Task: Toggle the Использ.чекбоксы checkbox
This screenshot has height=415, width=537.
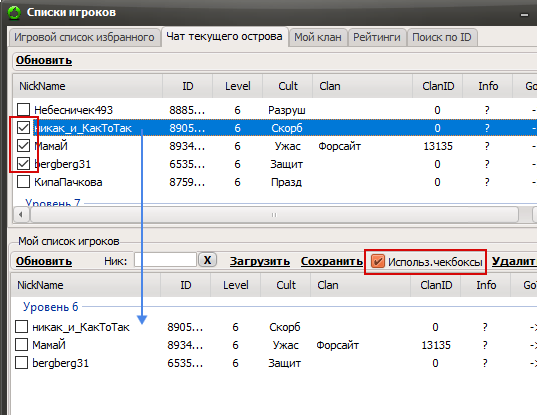Action: click(x=378, y=262)
